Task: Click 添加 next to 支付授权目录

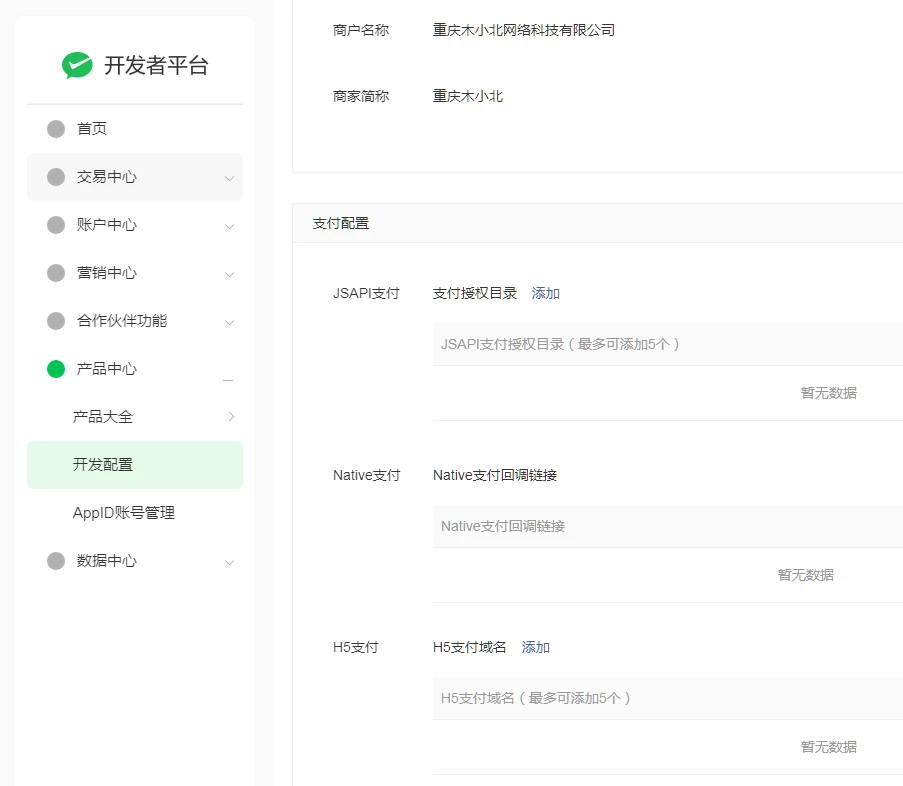Action: pyautogui.click(x=545, y=293)
